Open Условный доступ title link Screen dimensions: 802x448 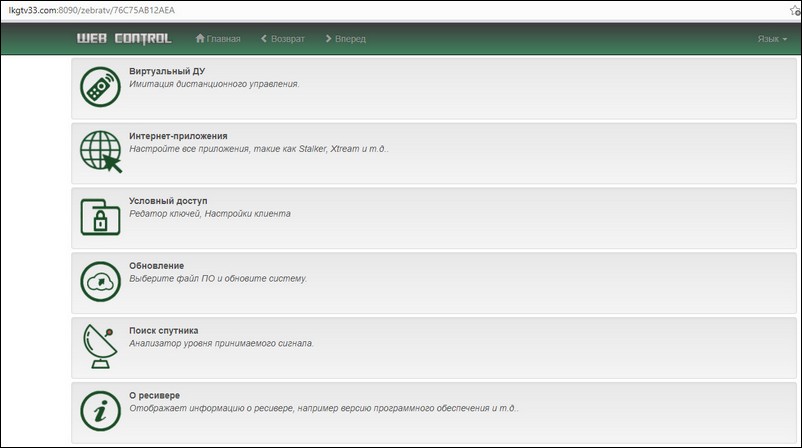point(168,201)
